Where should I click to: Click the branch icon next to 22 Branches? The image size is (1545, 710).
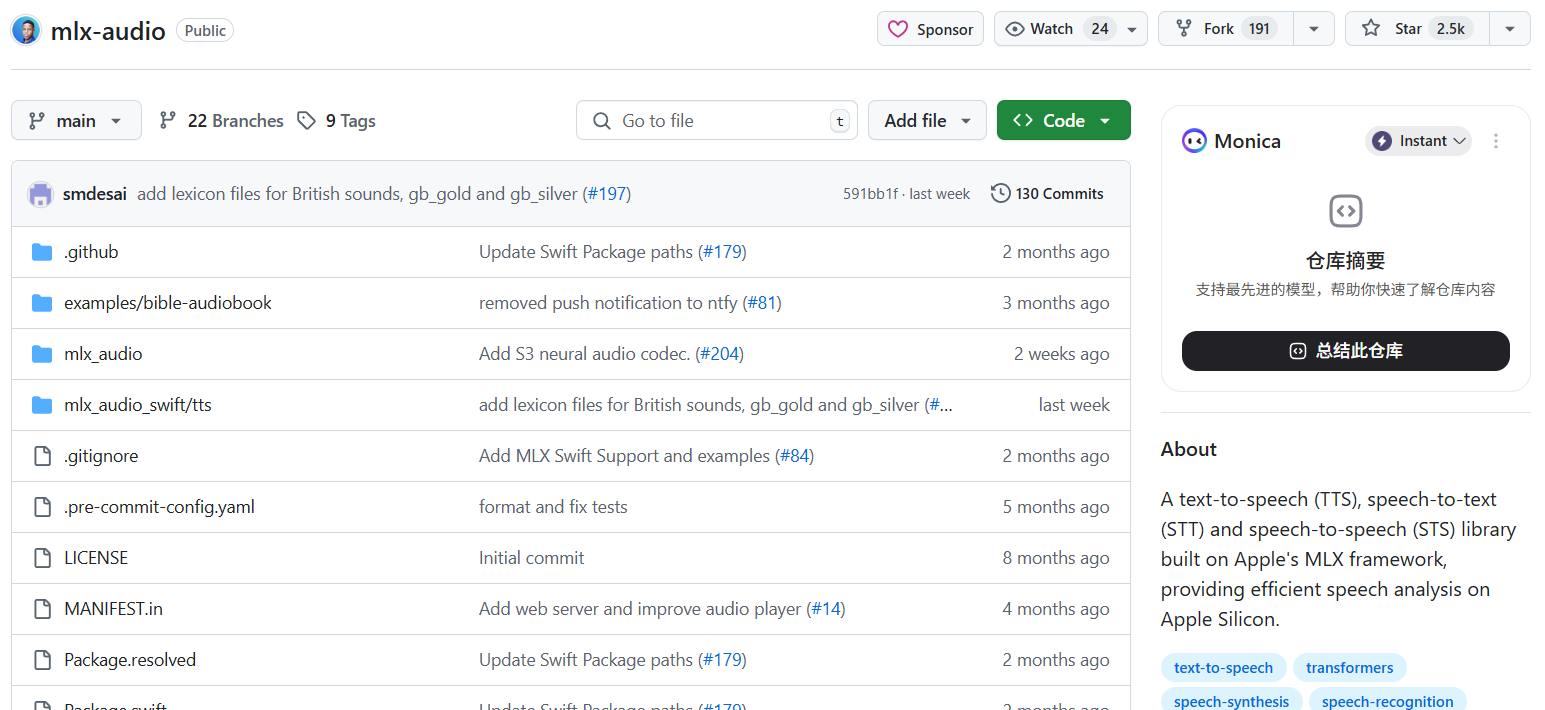pos(168,121)
